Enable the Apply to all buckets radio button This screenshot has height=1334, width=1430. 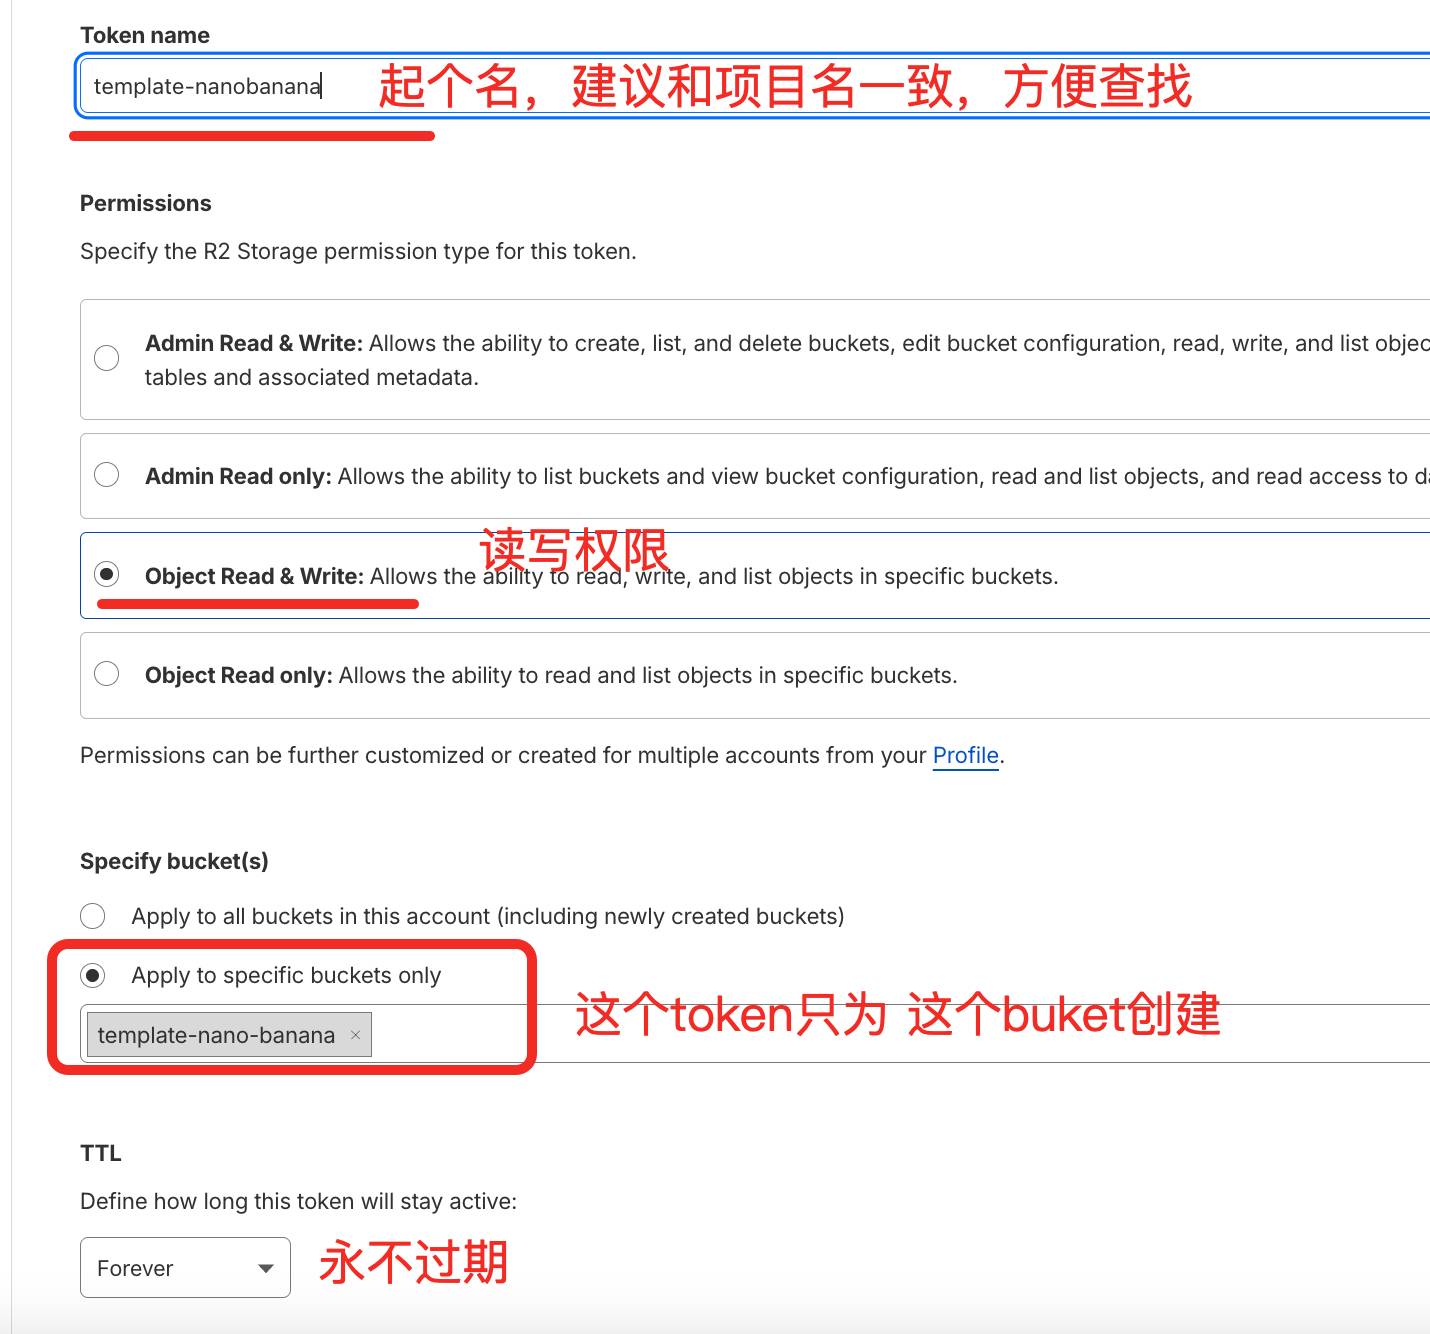pos(93,916)
